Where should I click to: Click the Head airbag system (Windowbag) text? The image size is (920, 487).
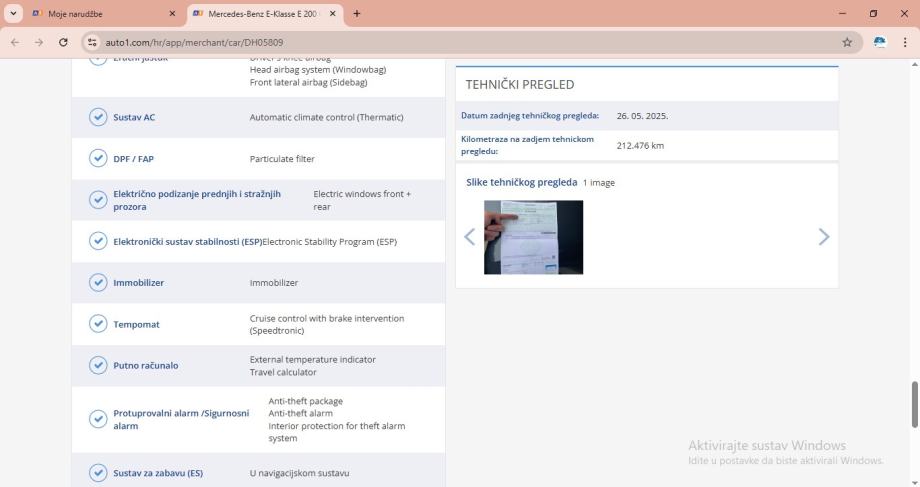[318, 70]
